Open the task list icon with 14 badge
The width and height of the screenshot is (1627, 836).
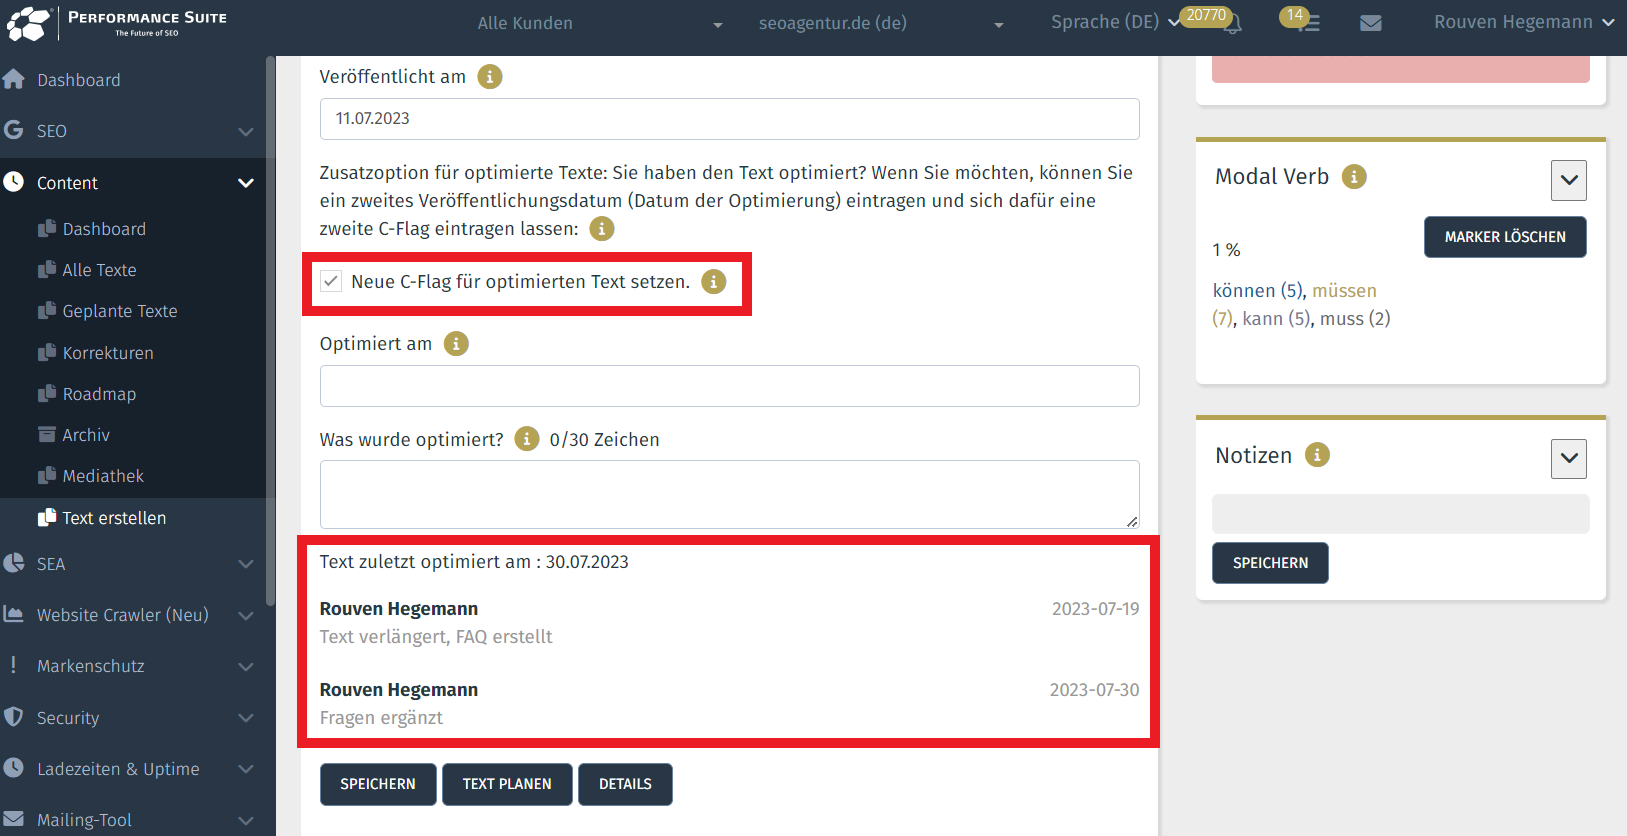1309,23
